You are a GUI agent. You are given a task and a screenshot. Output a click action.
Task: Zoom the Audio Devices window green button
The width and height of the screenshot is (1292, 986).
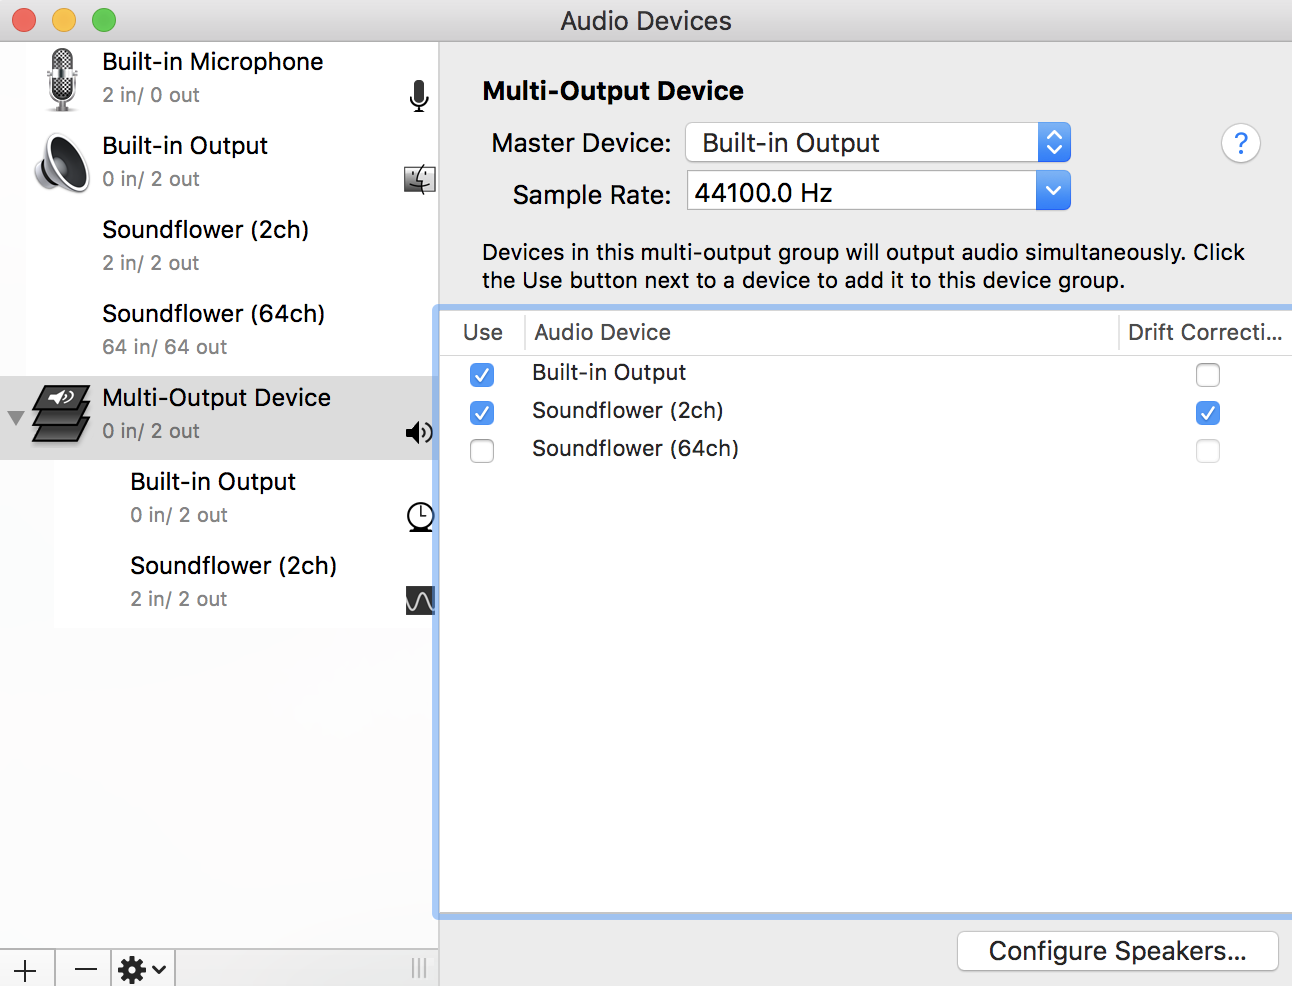(x=104, y=20)
